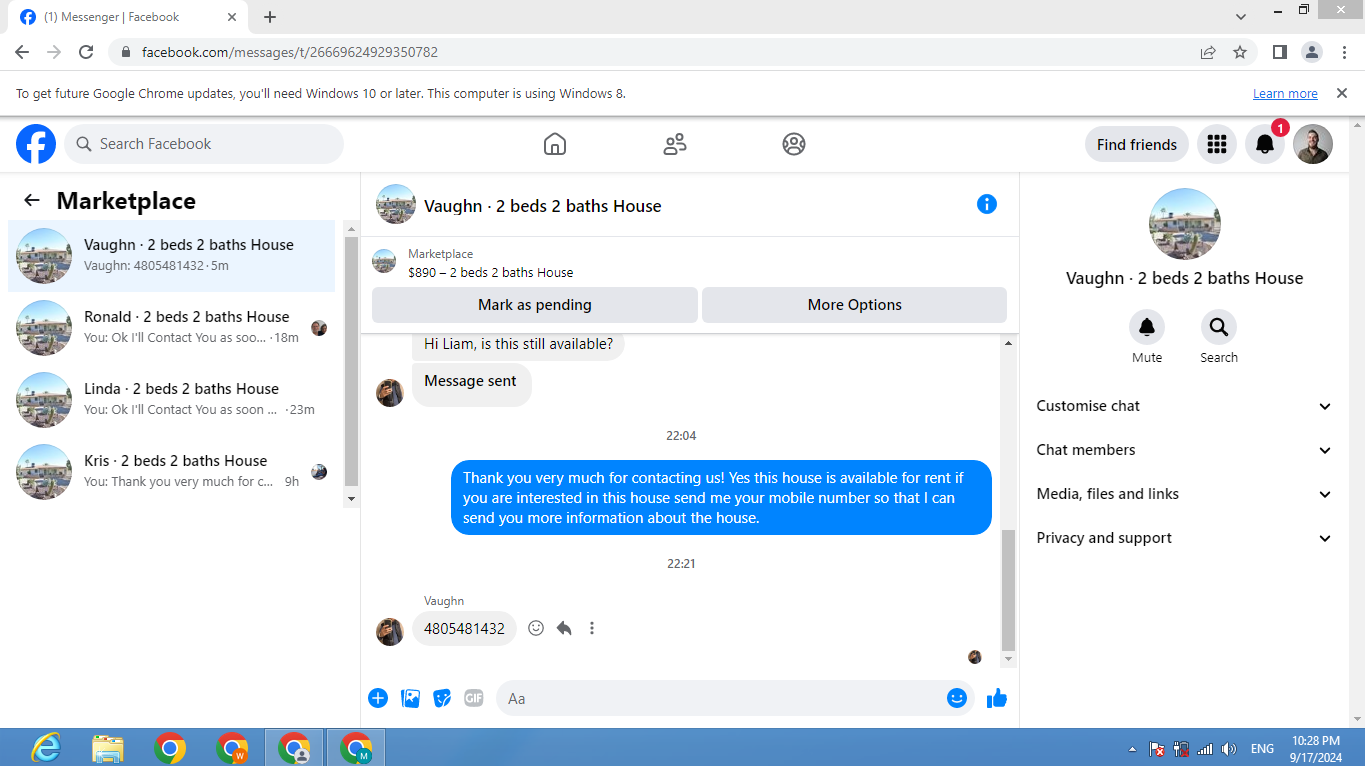Open Kris 2 beds 2 baths House chat
Screen dimensions: 1365x766
(172, 472)
